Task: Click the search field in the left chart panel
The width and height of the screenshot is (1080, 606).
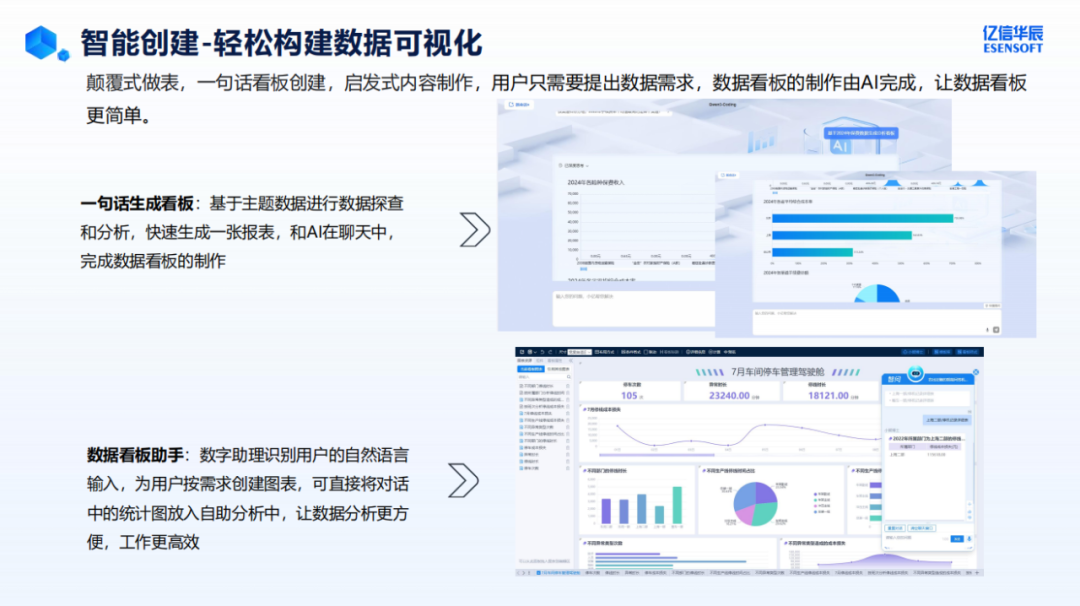Action: pos(543,377)
